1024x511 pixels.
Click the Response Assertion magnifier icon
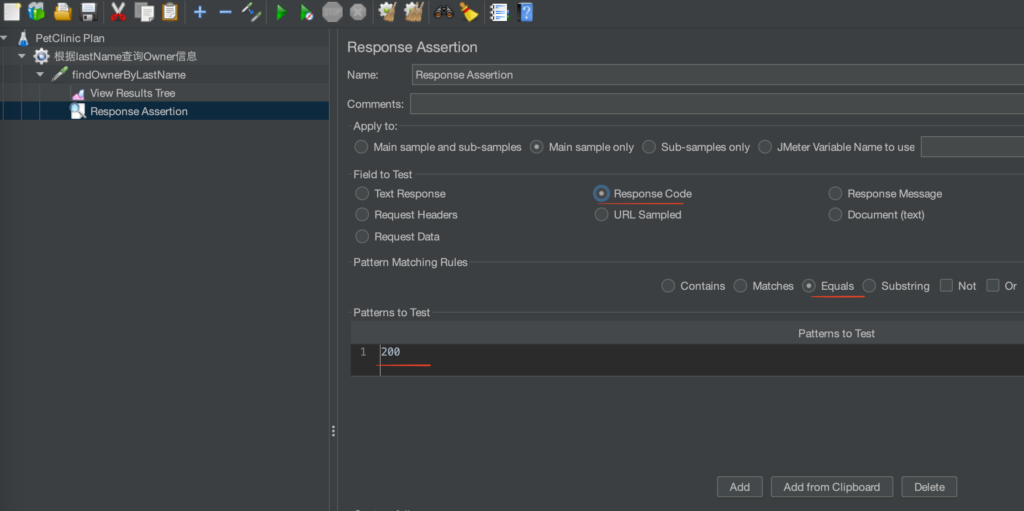click(78, 112)
